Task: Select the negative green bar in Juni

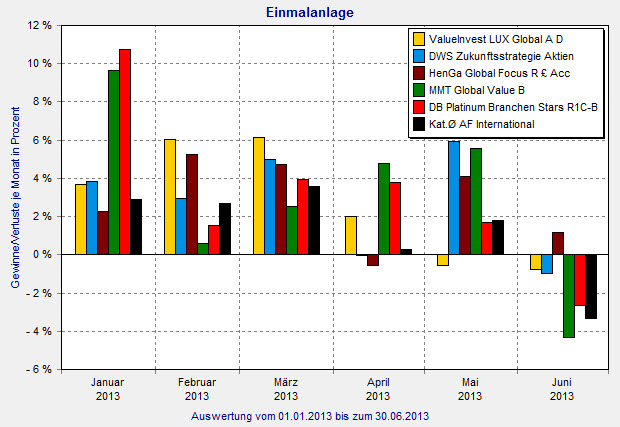Action: pyautogui.click(x=569, y=296)
